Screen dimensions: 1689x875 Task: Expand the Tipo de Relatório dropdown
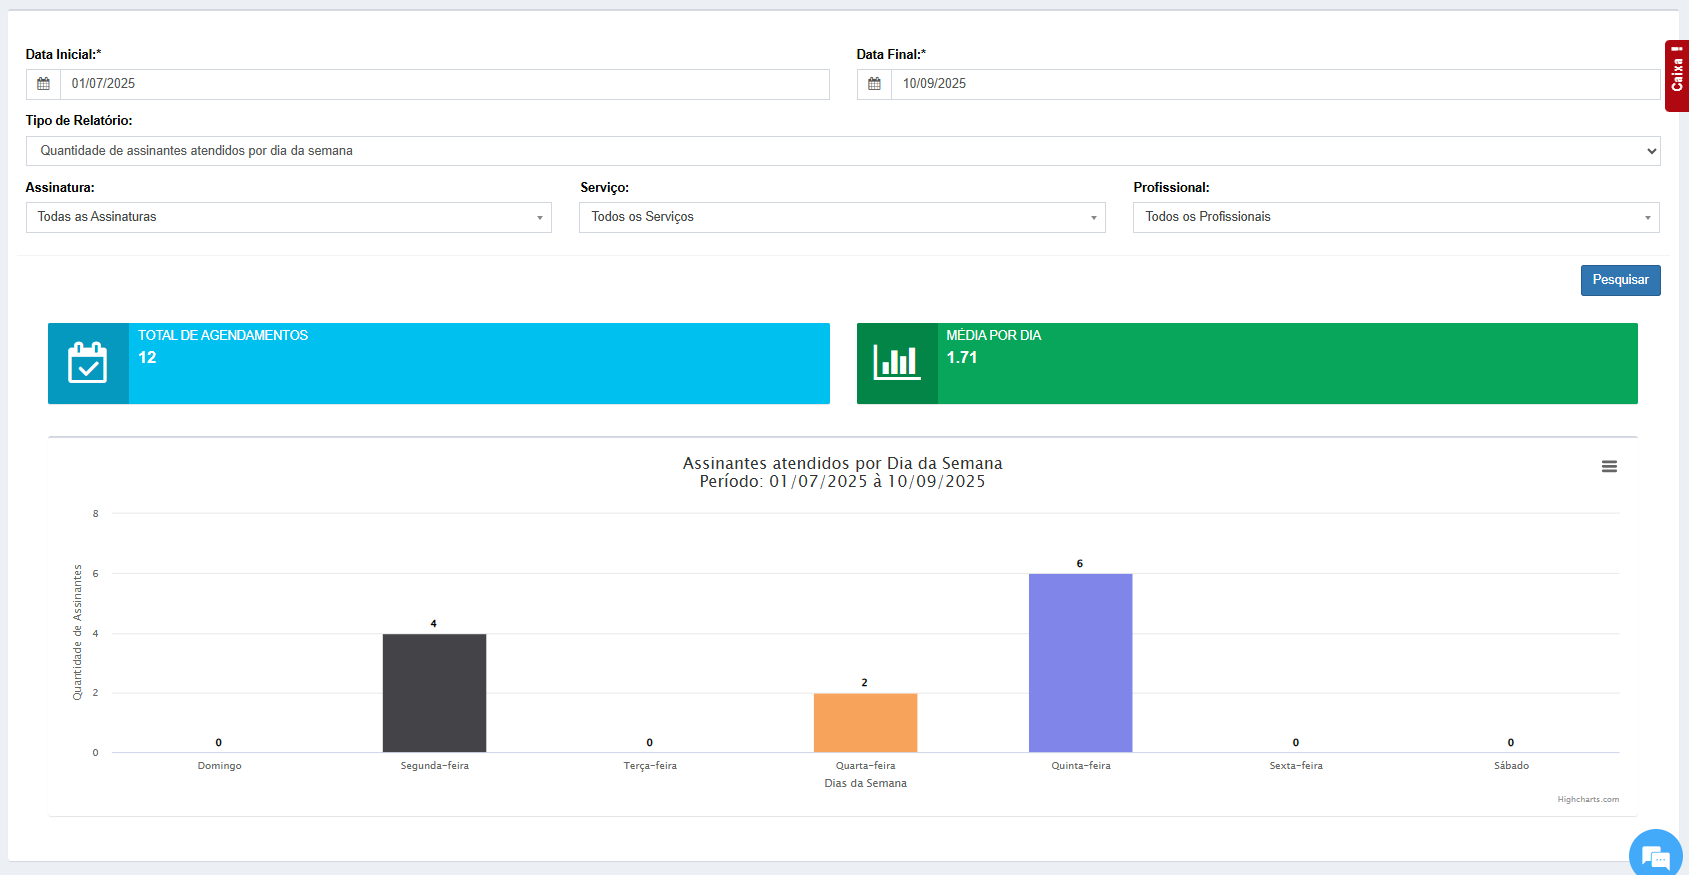(842, 151)
